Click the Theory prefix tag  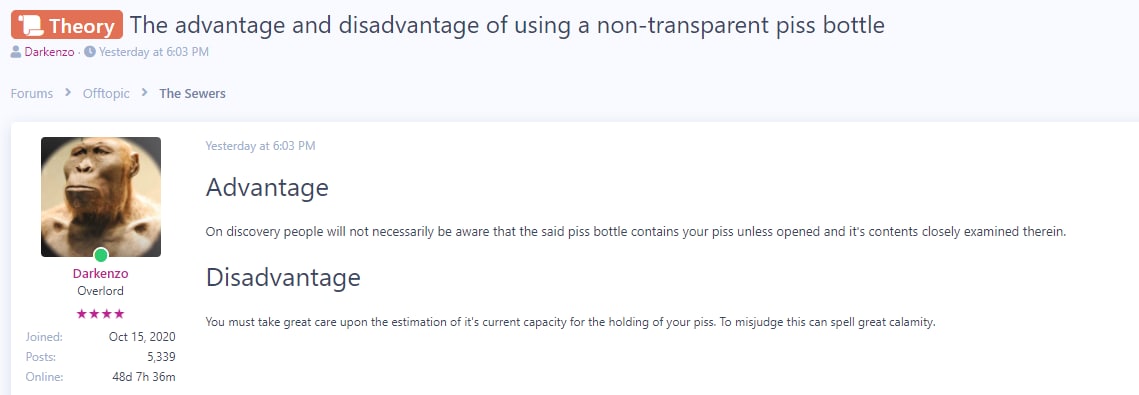point(67,25)
